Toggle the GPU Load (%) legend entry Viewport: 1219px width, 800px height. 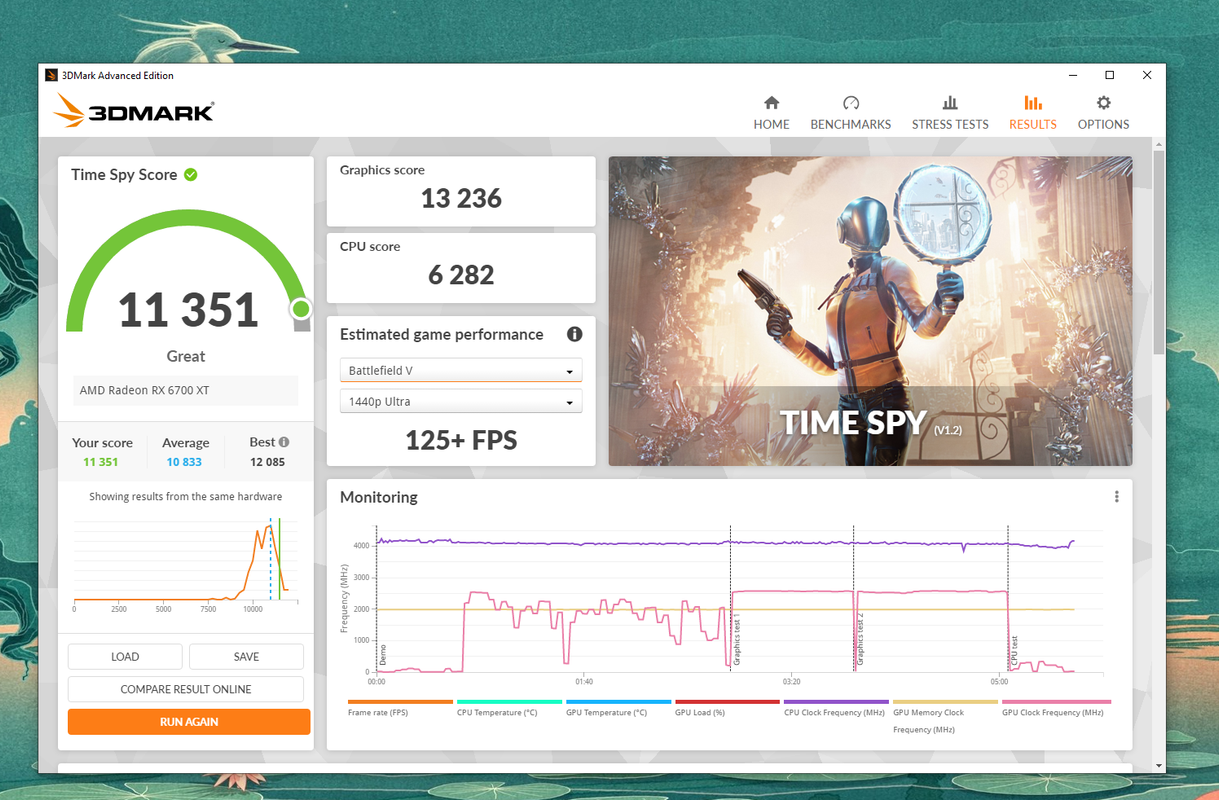click(x=727, y=708)
